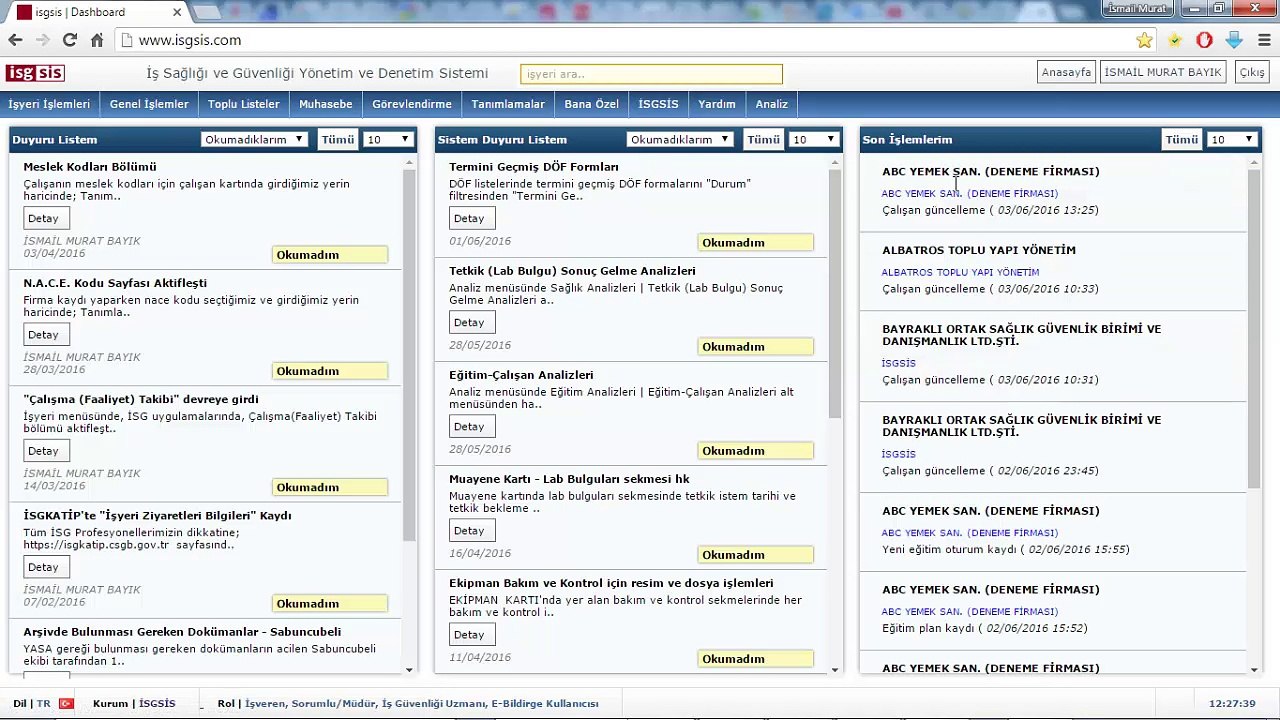Screen dimensions: 1280x720
Task: Open the Opera extension icon in toolbar
Action: pos(1204,40)
